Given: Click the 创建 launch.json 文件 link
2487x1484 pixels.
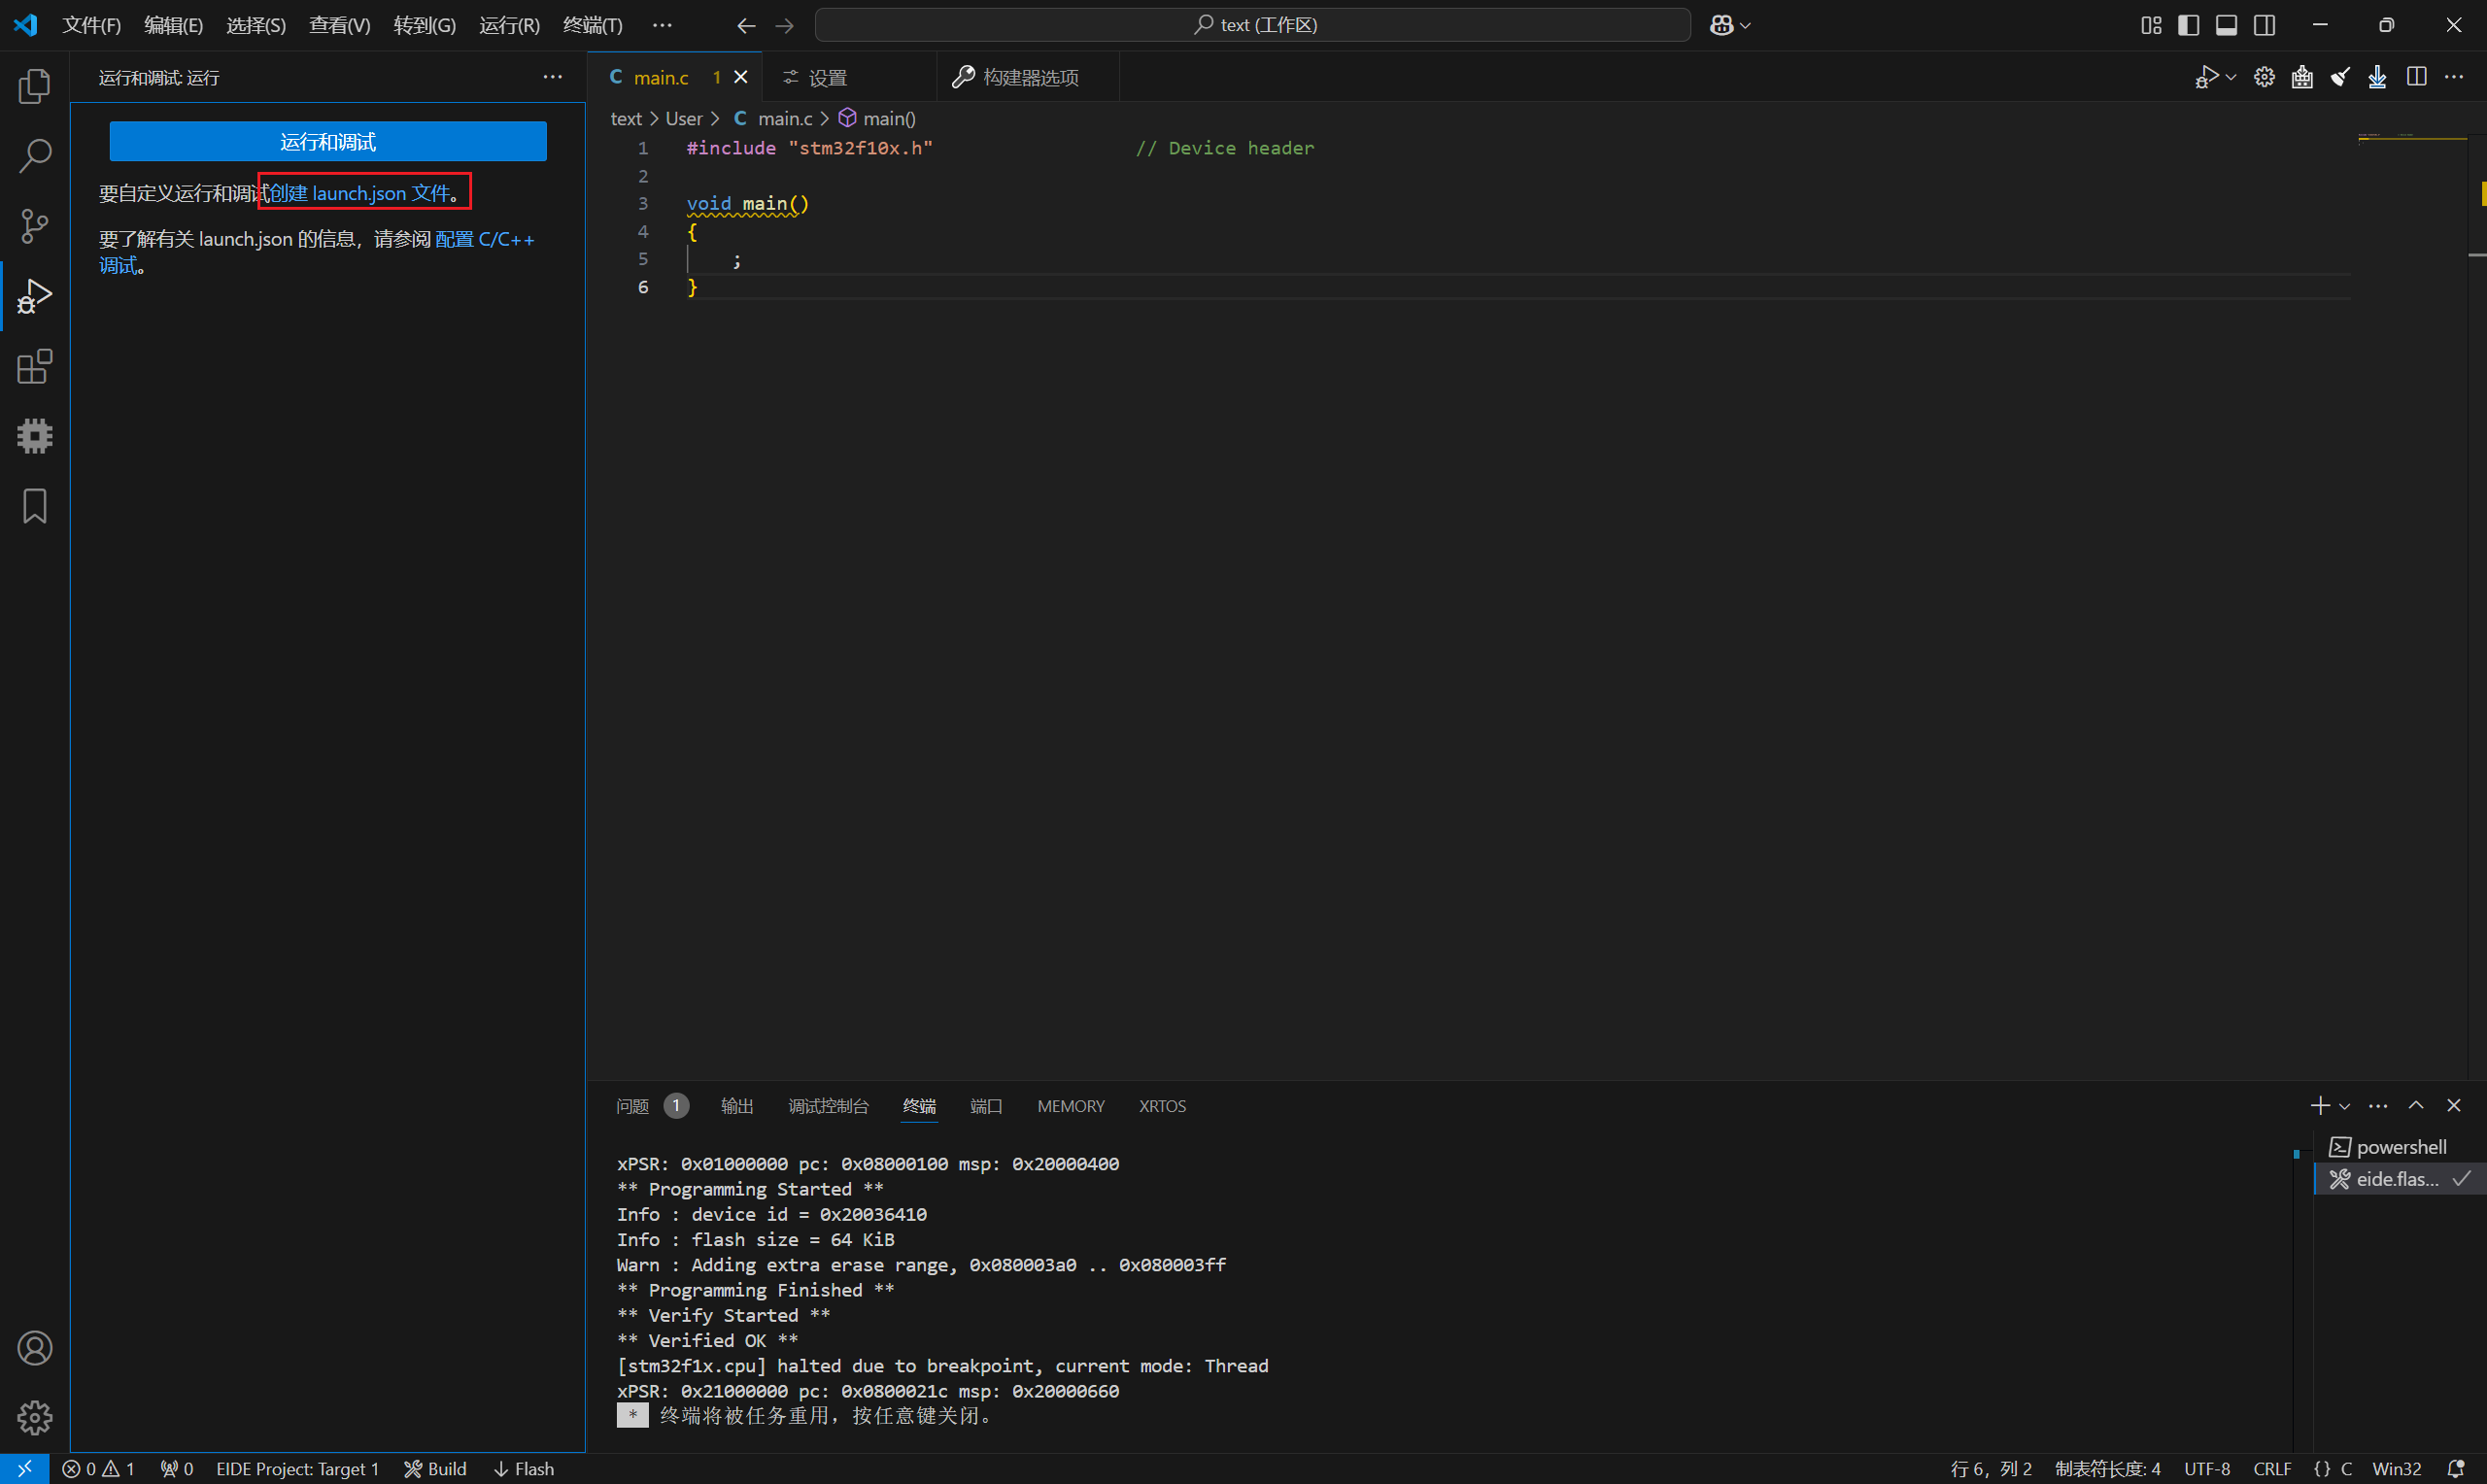Looking at the screenshot, I should point(360,193).
